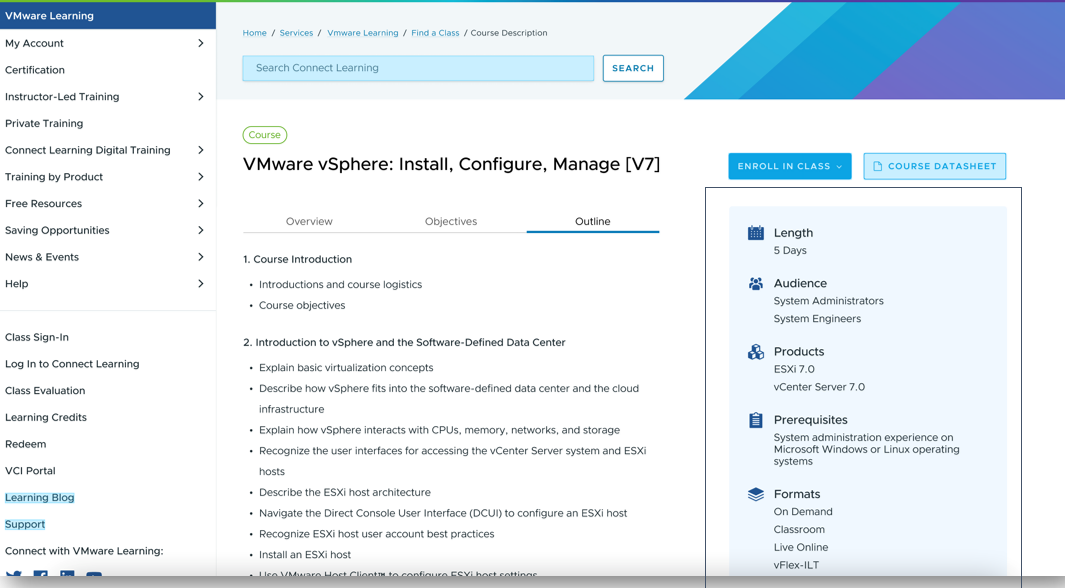The image size is (1065, 588).
Task: Click the document icon in Course Datasheet button
Action: coord(878,166)
